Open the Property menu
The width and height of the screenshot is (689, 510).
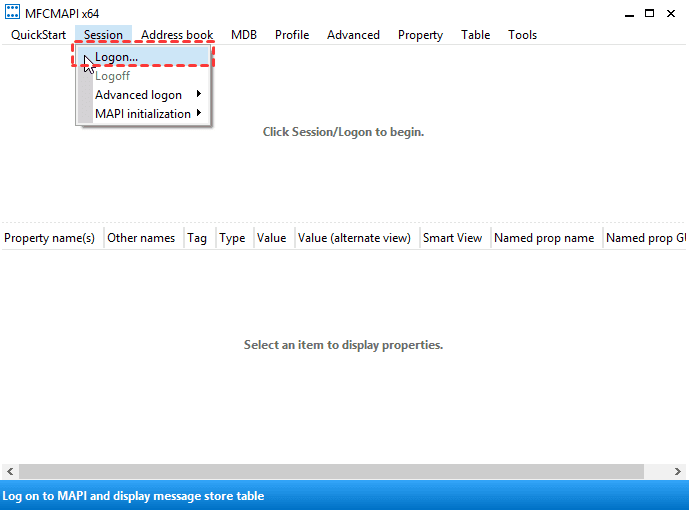(420, 35)
